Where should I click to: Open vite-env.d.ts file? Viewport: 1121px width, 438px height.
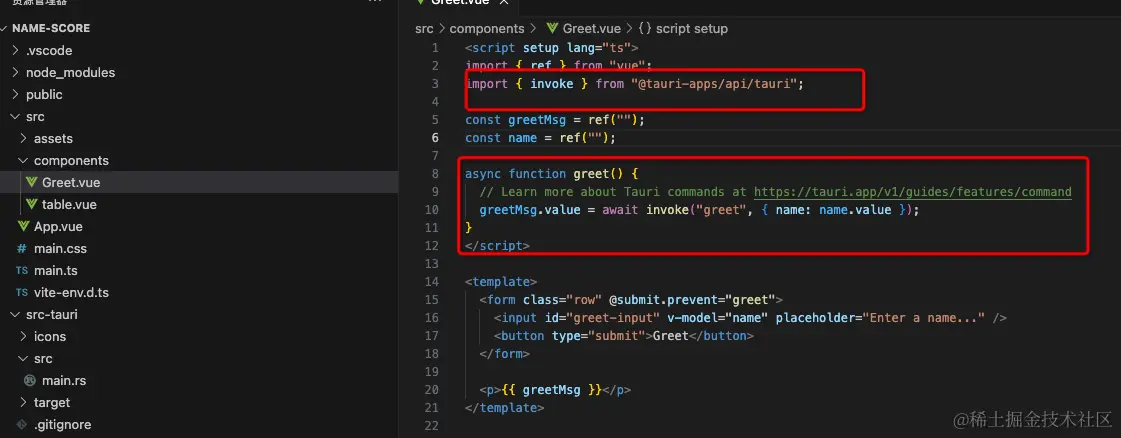tap(71, 293)
